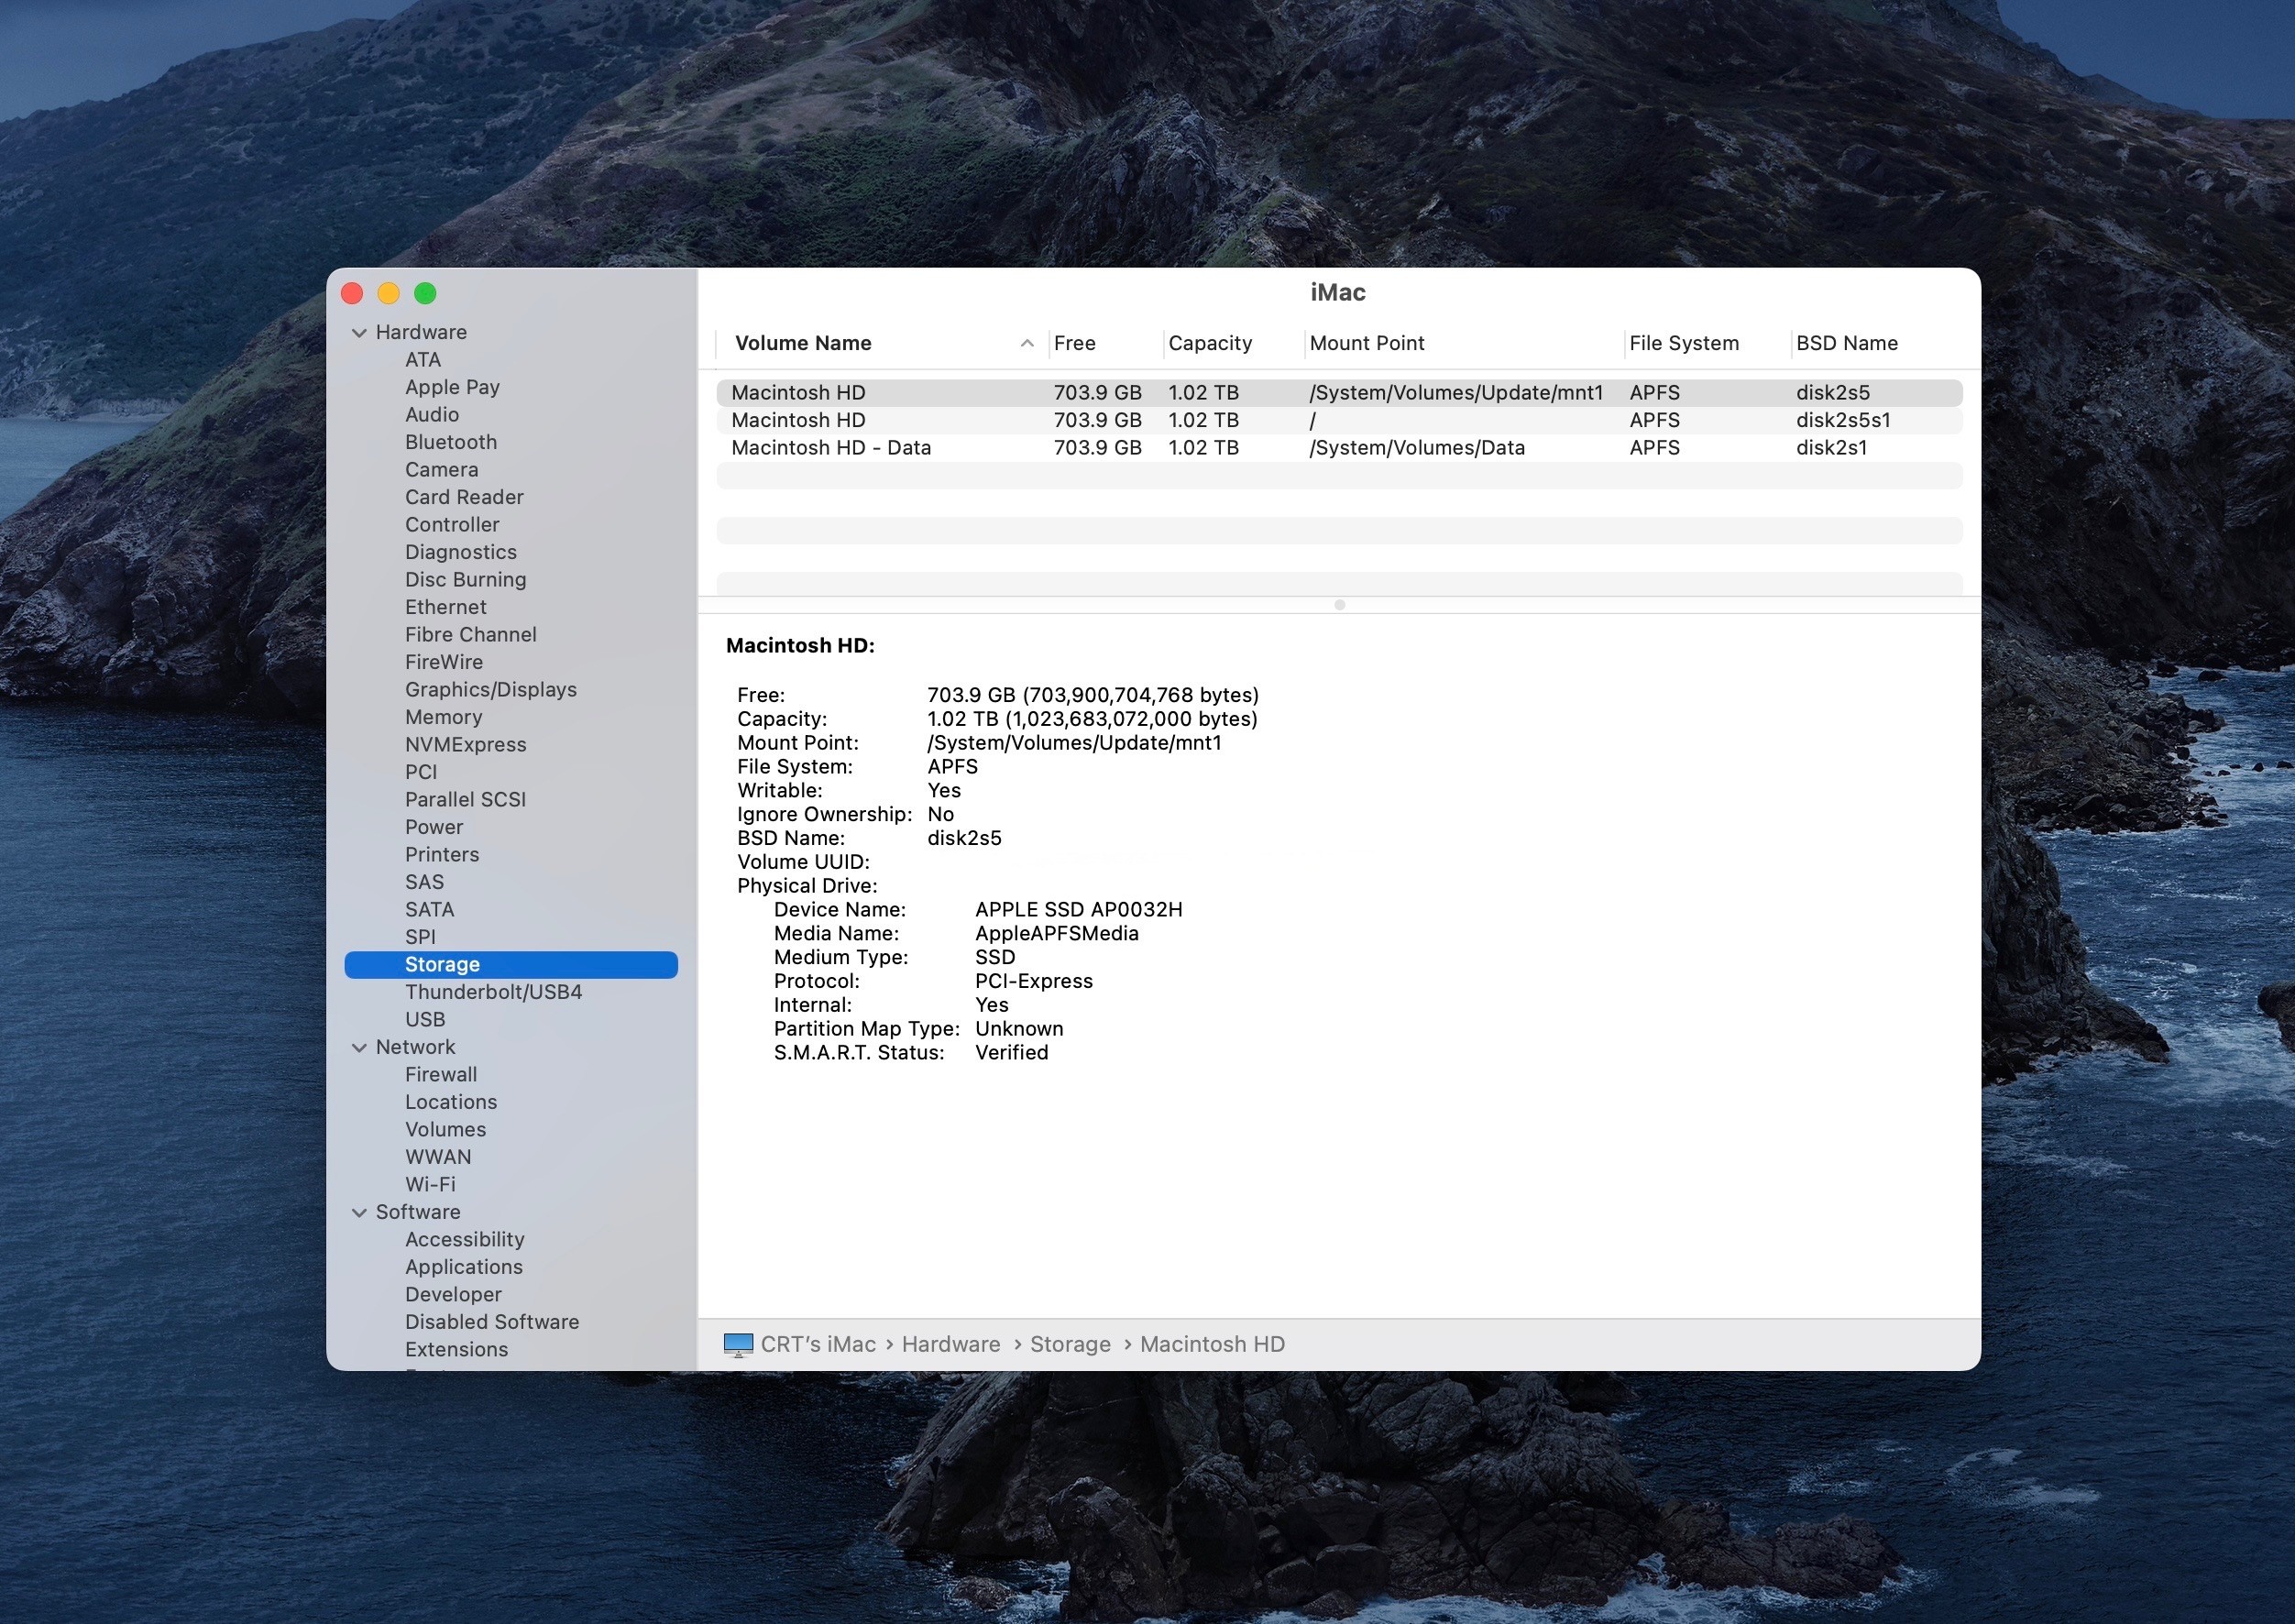Open NVMExpress in the sidebar
The height and width of the screenshot is (1624, 2295).
pyautogui.click(x=465, y=745)
